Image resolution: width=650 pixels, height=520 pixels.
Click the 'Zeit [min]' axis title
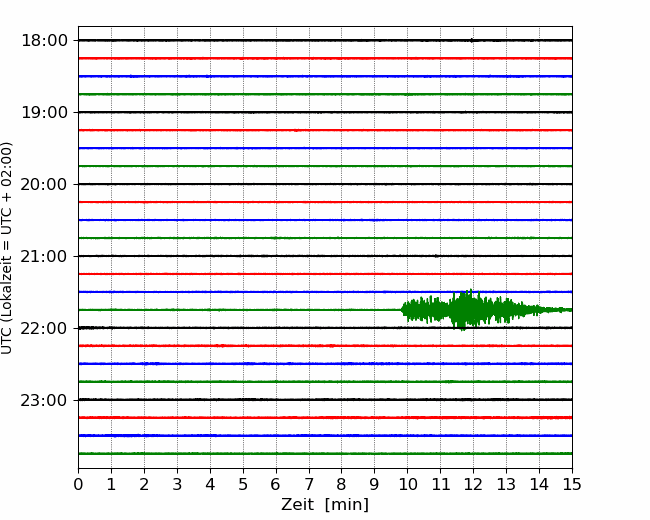tap(325, 505)
